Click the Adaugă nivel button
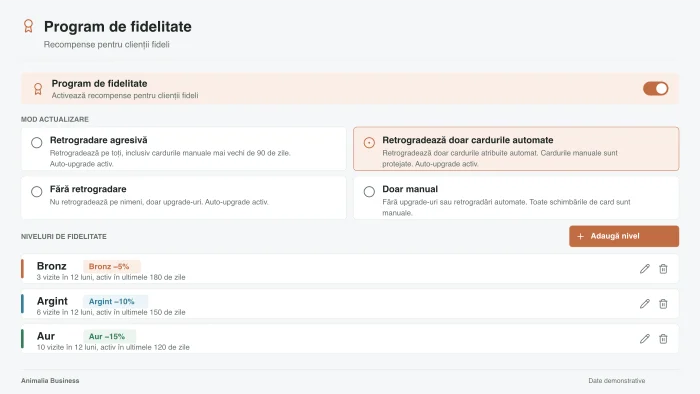The width and height of the screenshot is (700, 394). coord(624,236)
